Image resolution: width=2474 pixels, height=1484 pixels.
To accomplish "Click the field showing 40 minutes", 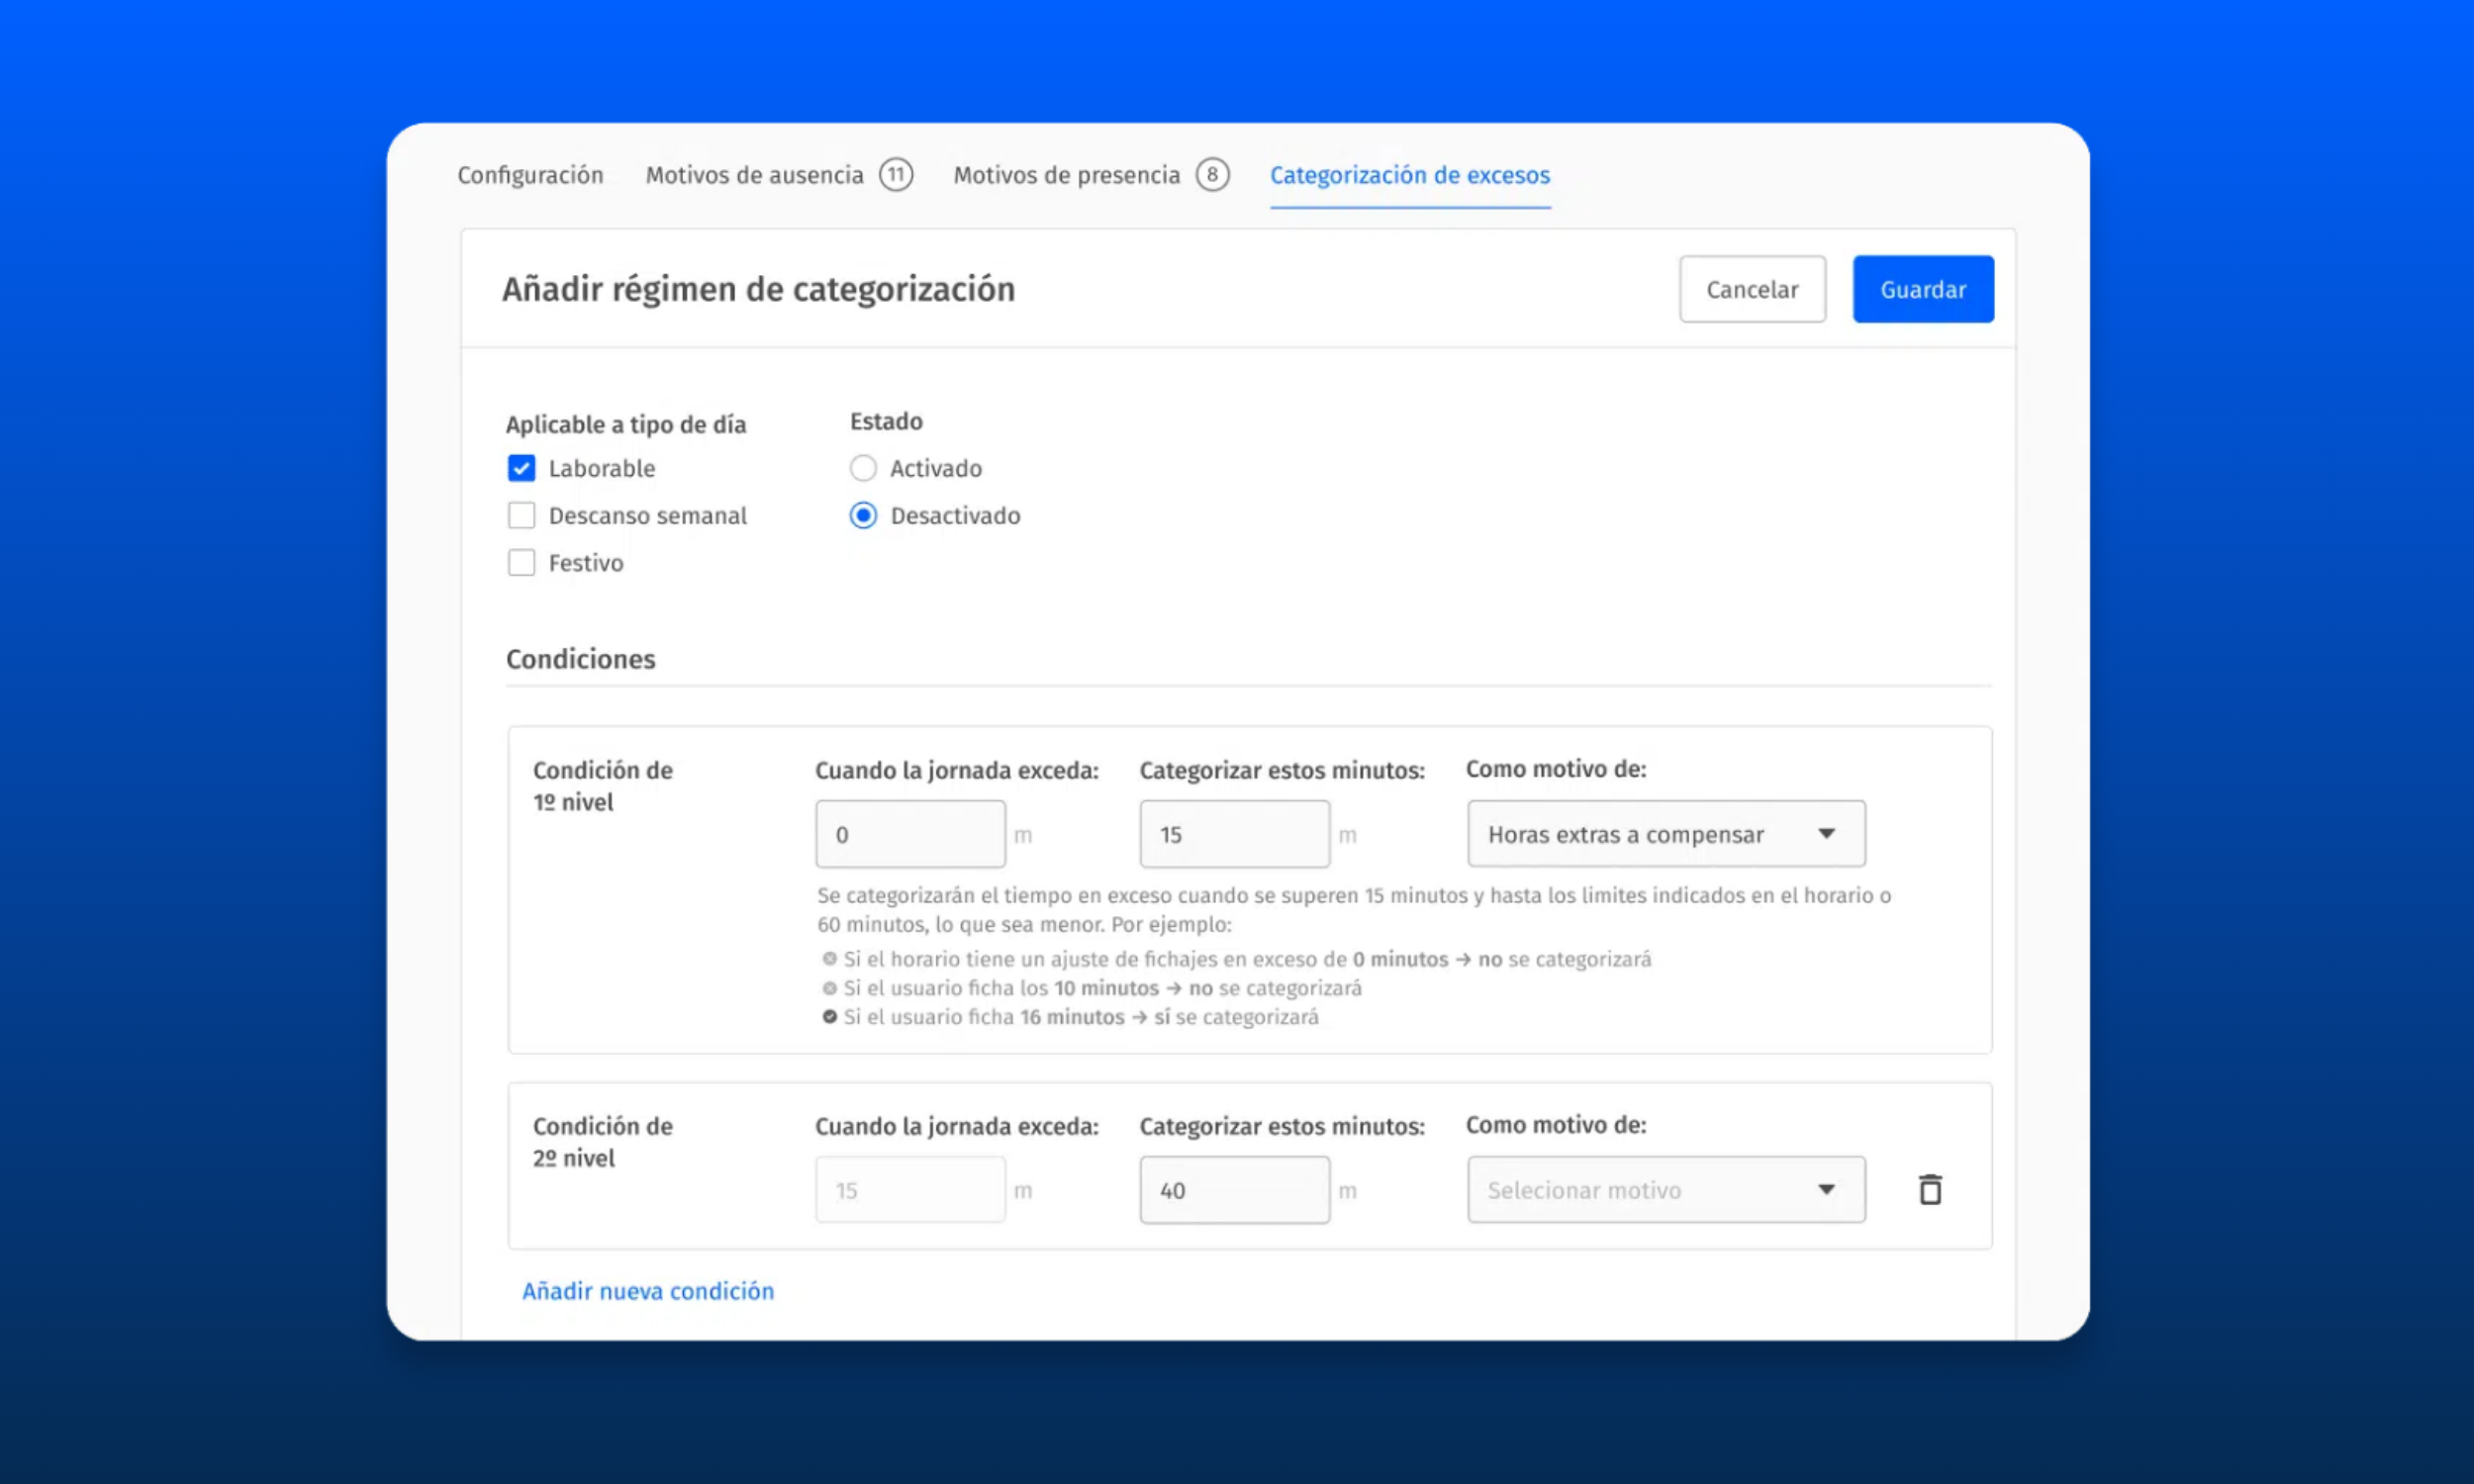I will pyautogui.click(x=1234, y=1190).
